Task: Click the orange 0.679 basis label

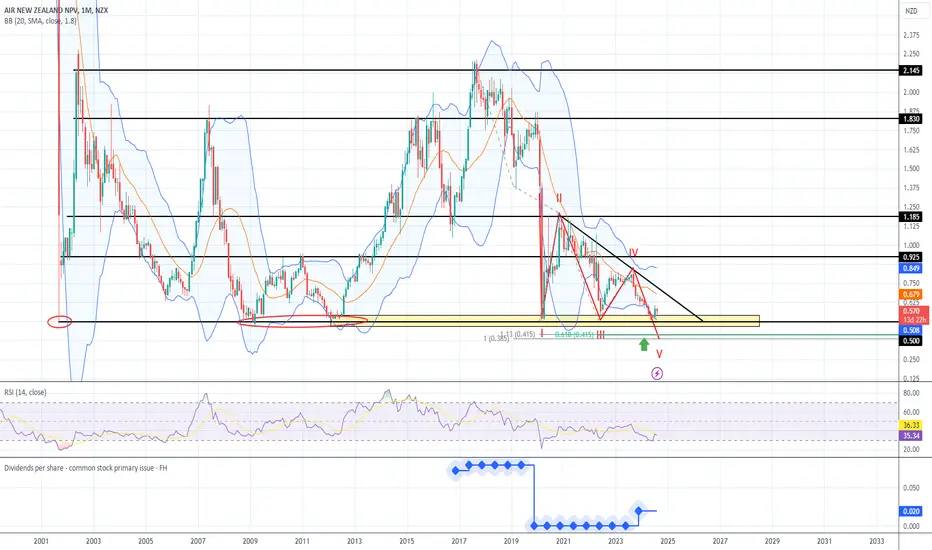Action: coord(911,294)
